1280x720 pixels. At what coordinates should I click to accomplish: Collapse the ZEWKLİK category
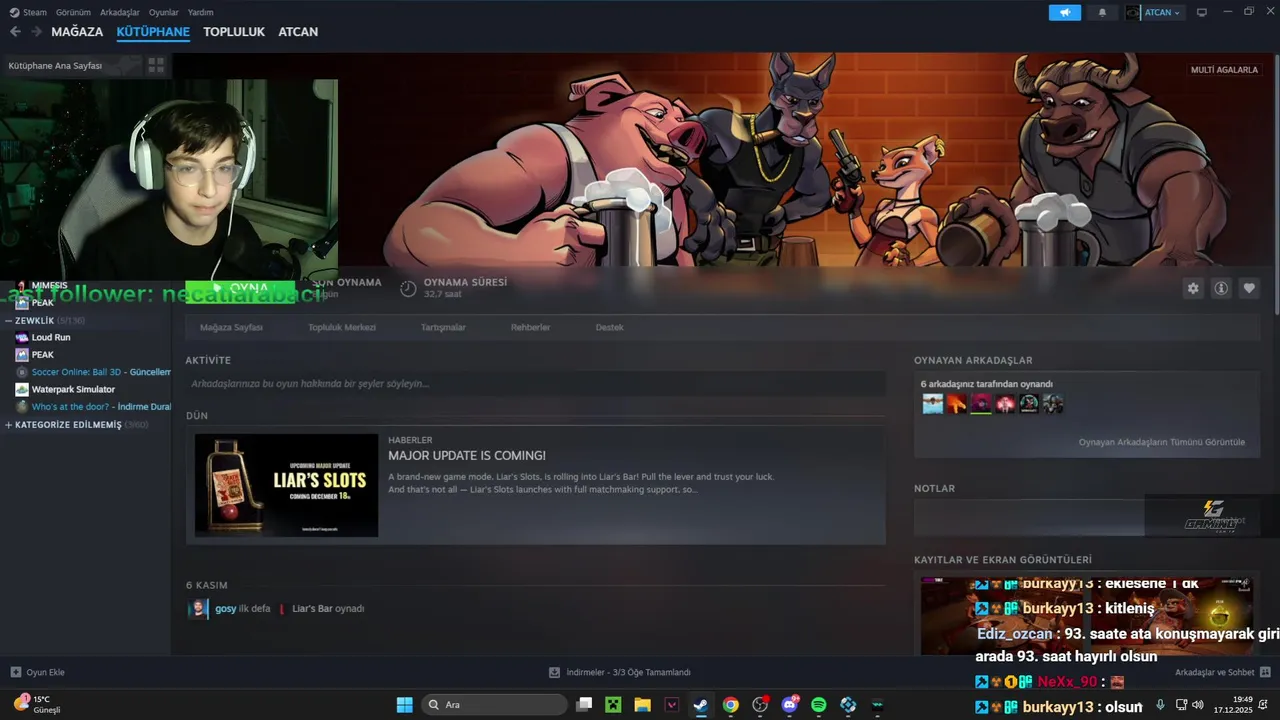9,321
